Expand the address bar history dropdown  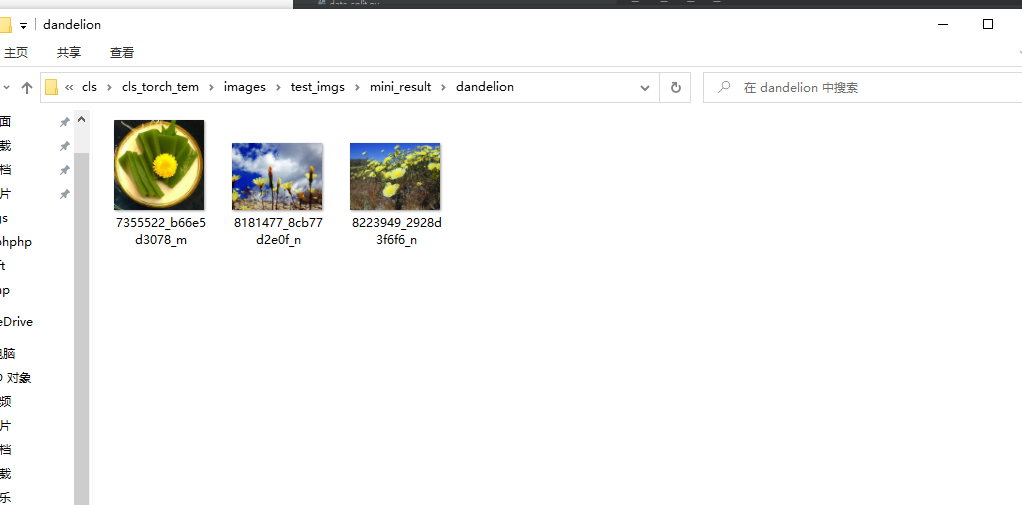point(645,87)
